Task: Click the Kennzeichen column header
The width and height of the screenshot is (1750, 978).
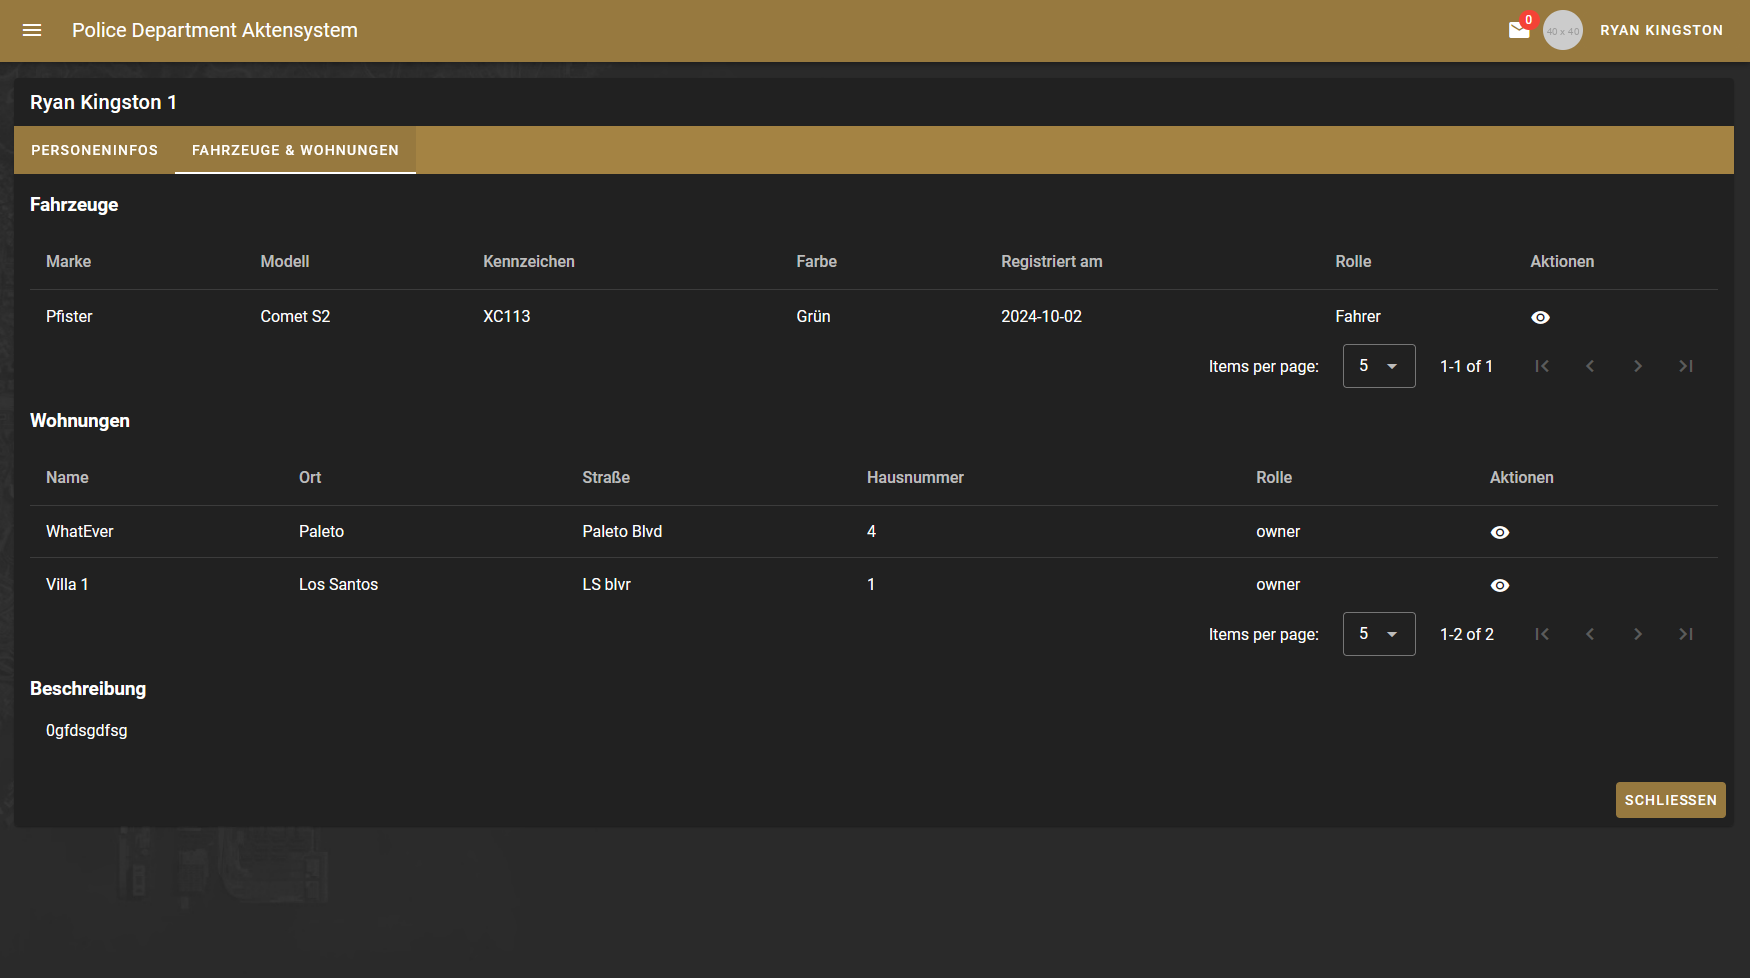Action: (x=529, y=261)
